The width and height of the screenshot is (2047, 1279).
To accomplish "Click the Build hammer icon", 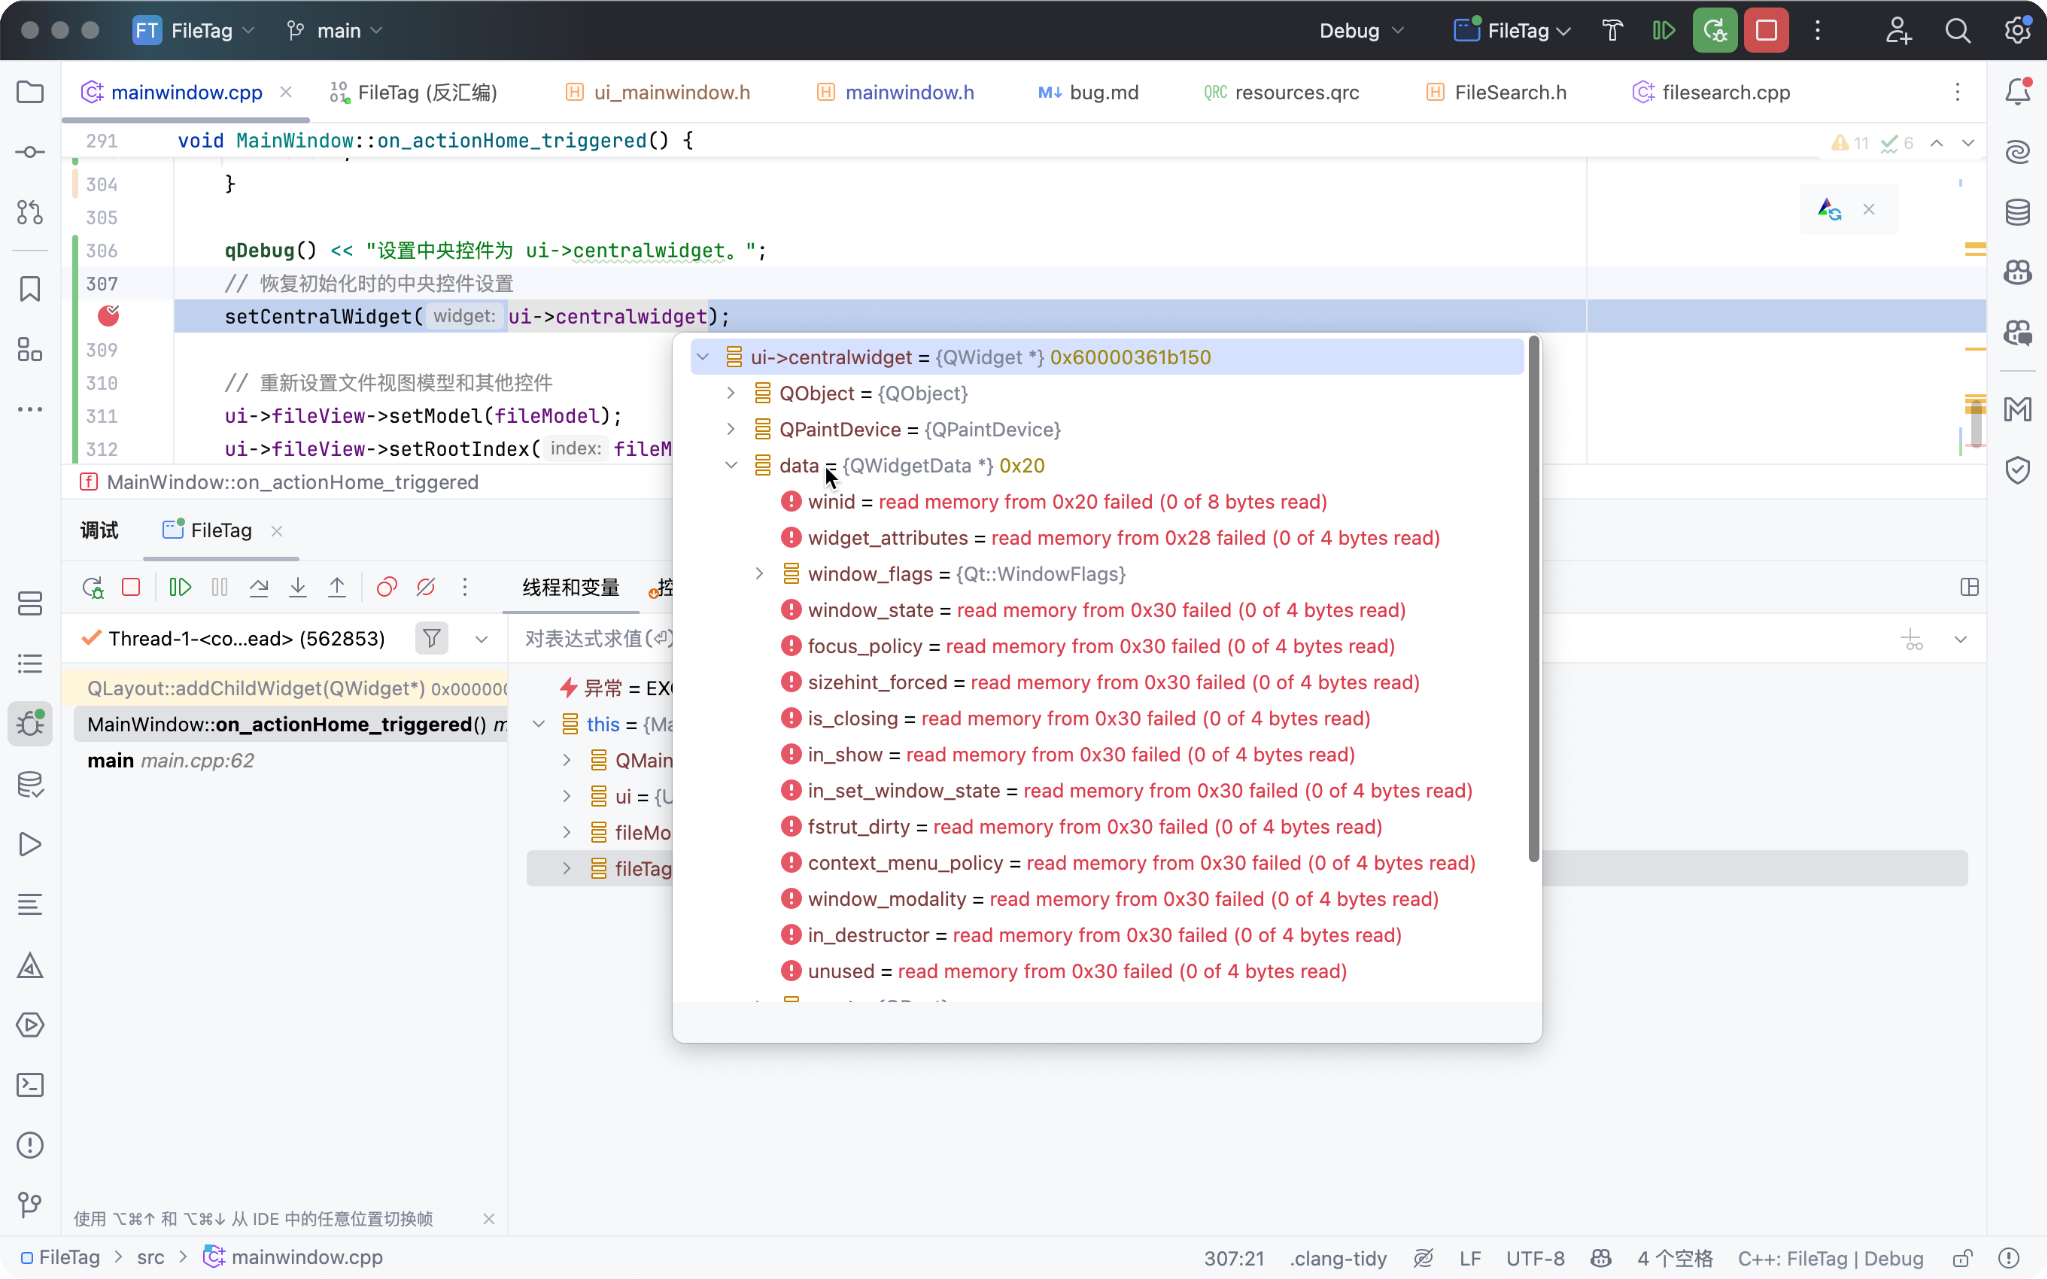I will click(x=1612, y=31).
